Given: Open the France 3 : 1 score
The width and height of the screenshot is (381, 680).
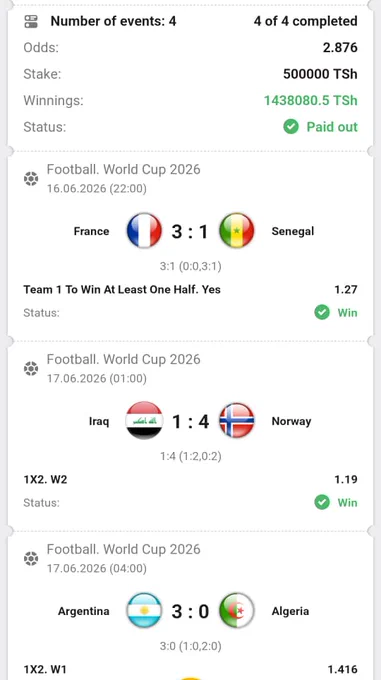Looking at the screenshot, I should pyautogui.click(x=190, y=231).
